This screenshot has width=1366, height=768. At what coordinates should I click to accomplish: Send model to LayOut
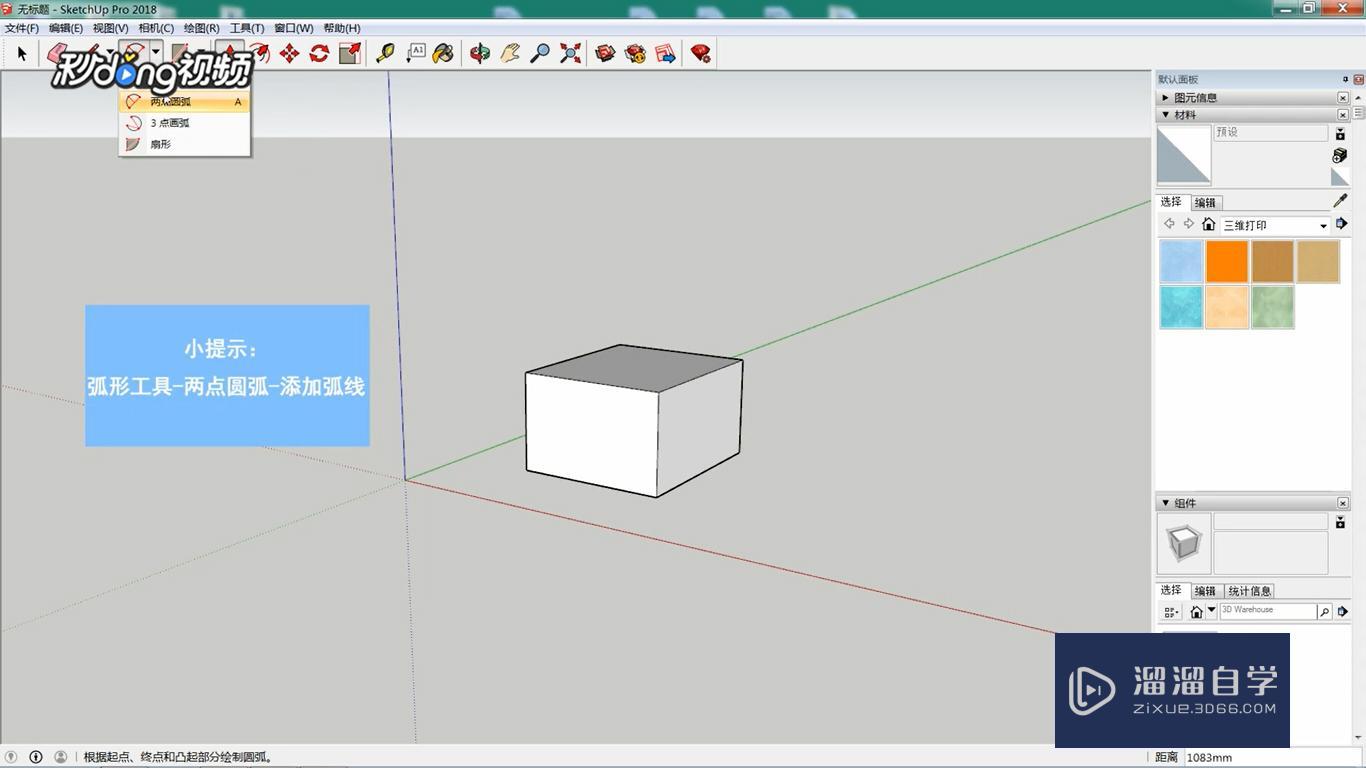pos(665,53)
